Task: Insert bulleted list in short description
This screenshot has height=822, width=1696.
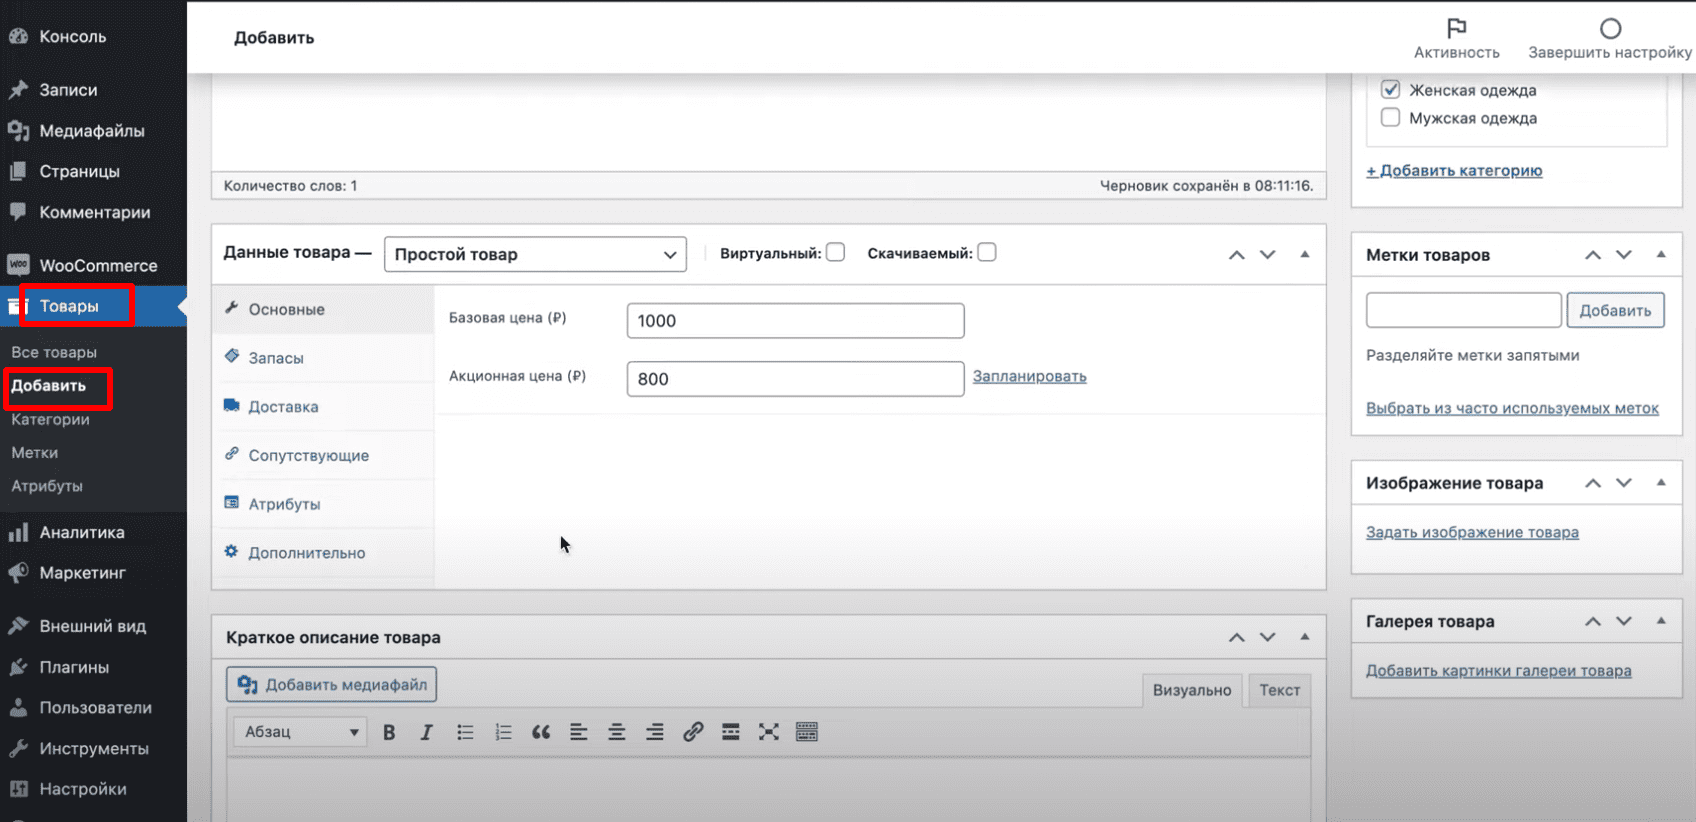Action: point(465,732)
